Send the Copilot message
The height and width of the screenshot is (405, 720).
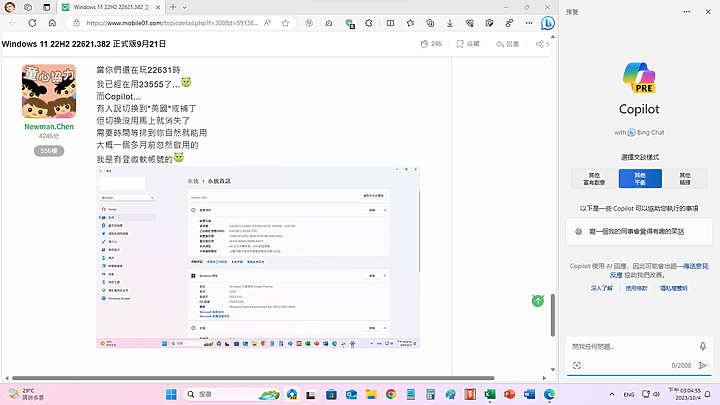(703, 366)
